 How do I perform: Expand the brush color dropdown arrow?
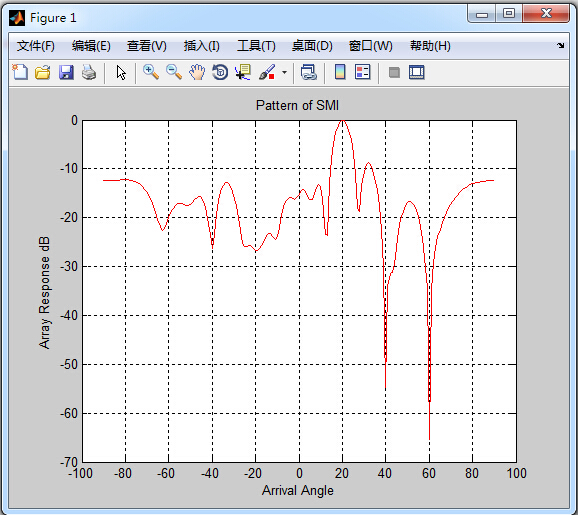coord(284,72)
